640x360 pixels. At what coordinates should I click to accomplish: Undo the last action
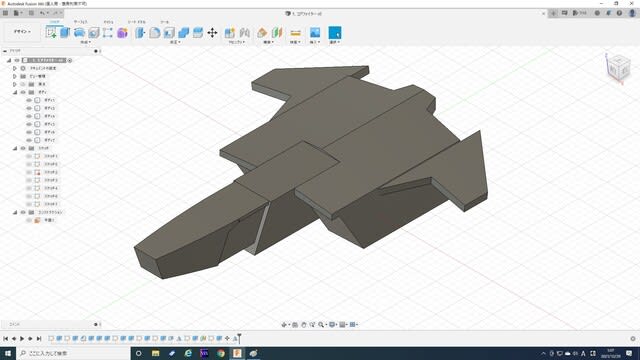tap(42, 13)
